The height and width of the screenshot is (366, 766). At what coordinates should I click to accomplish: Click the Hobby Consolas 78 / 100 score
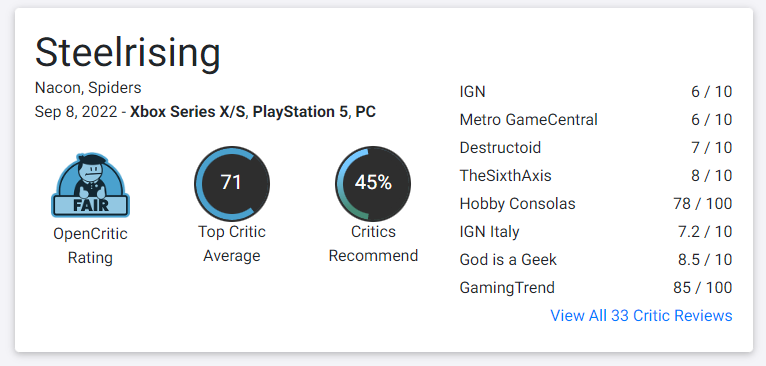click(702, 204)
